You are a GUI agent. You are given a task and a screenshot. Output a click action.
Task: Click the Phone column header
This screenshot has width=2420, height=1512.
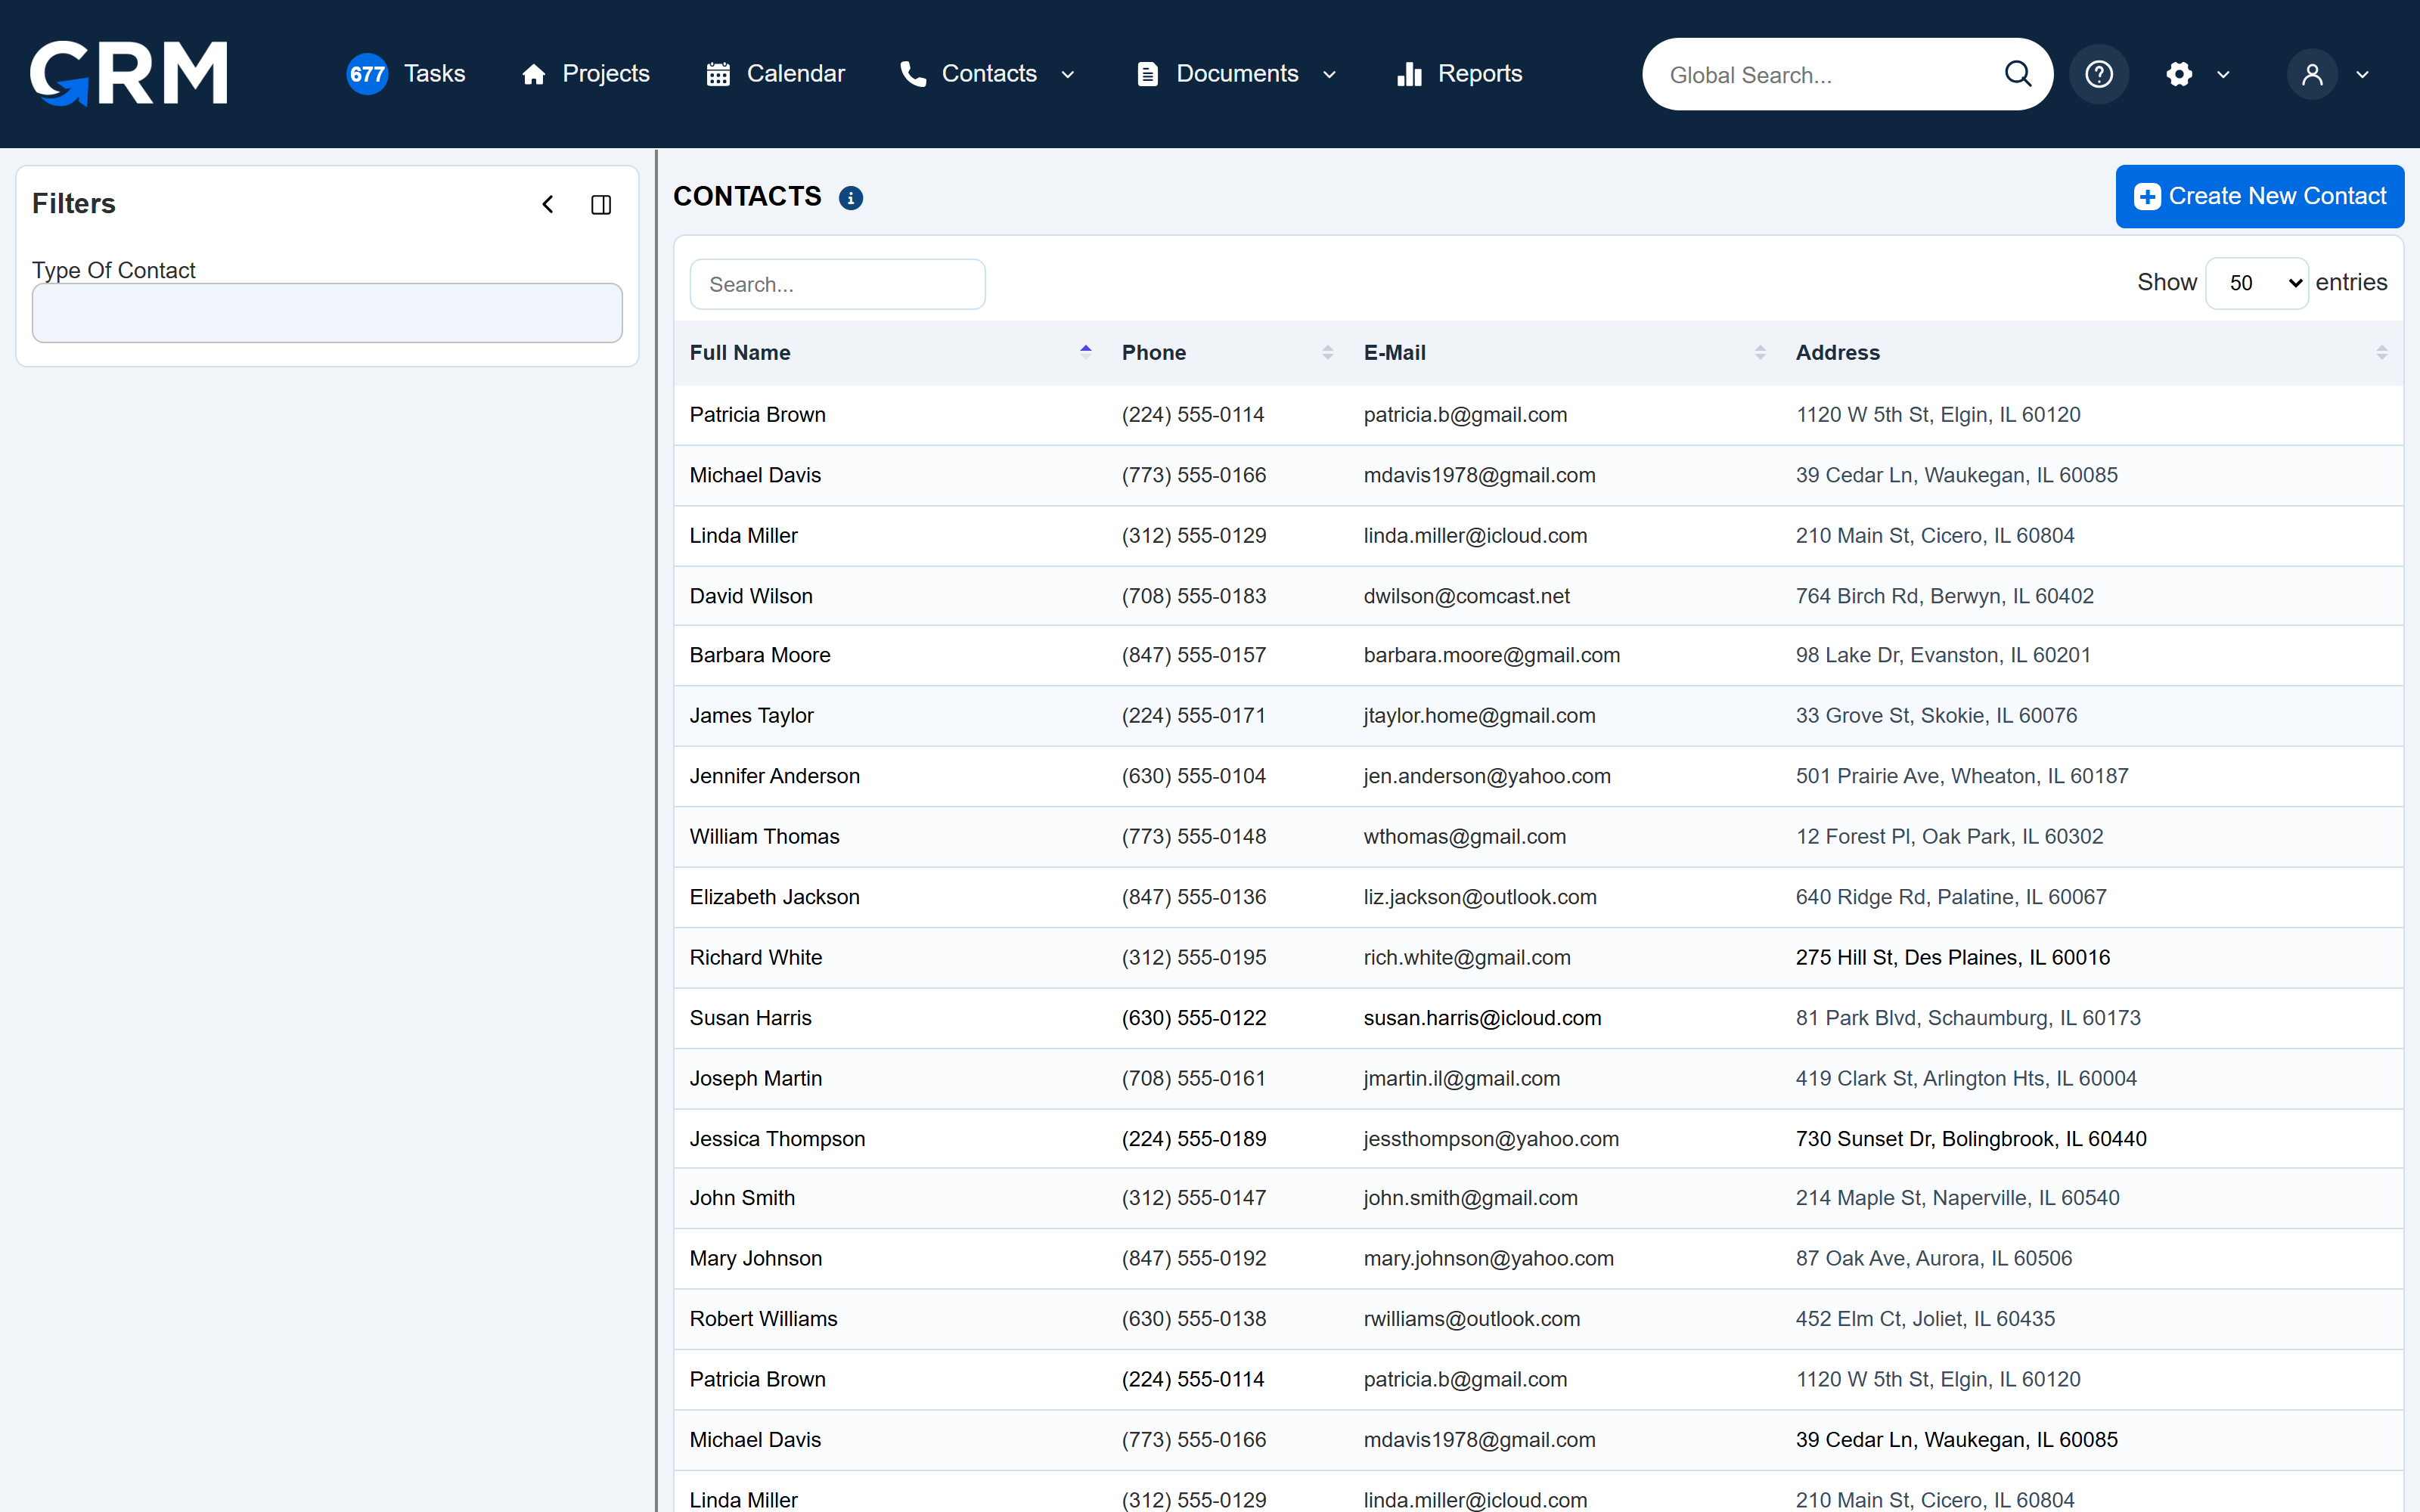point(1153,352)
